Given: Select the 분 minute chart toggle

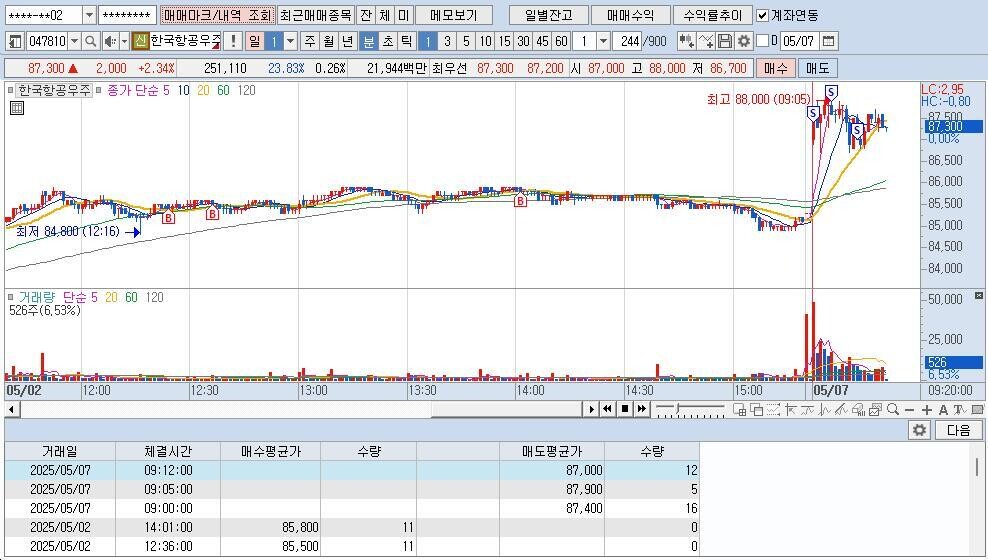Looking at the screenshot, I should pos(369,41).
